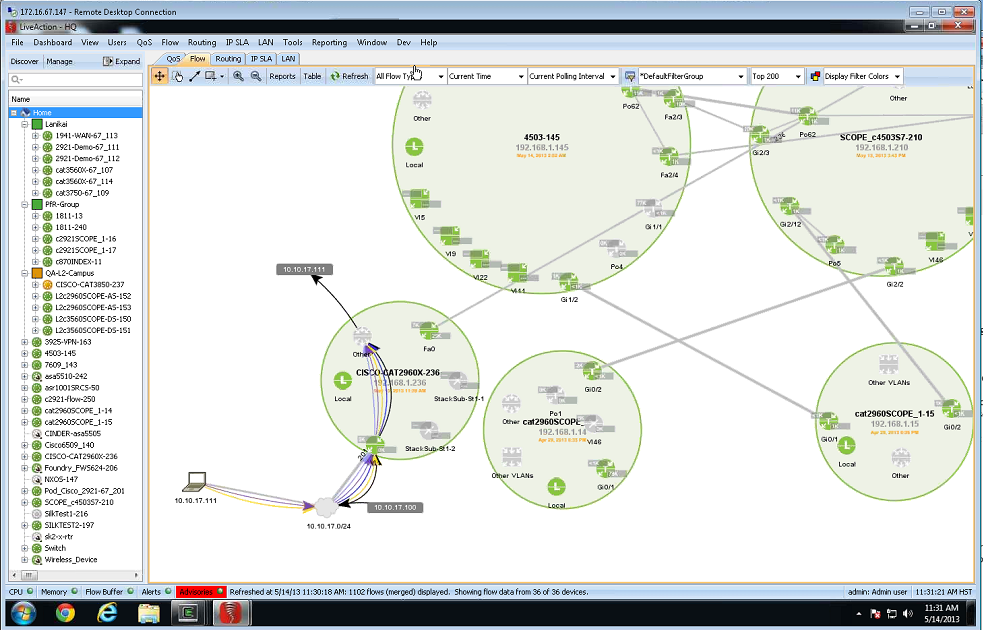This screenshot has width=983, height=630.
Task: Open the File menu
Action: point(17,43)
